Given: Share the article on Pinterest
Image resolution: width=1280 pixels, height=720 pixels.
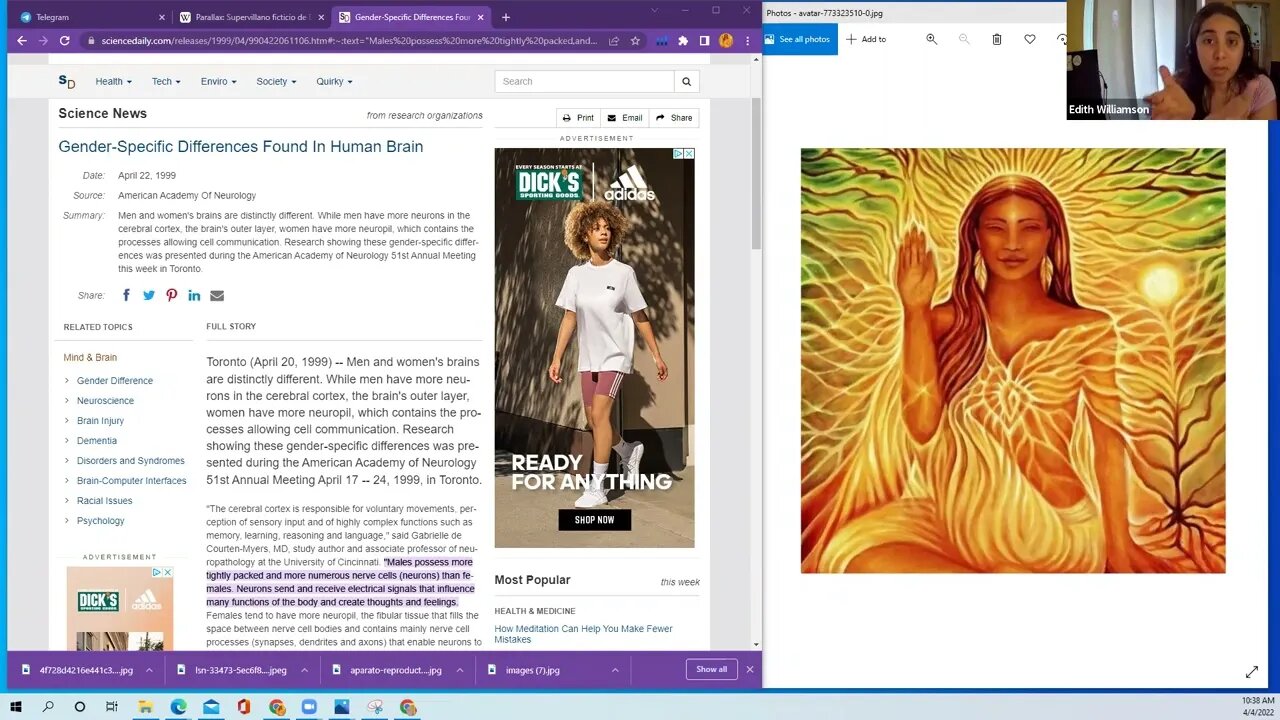Looking at the screenshot, I should click(x=172, y=295).
